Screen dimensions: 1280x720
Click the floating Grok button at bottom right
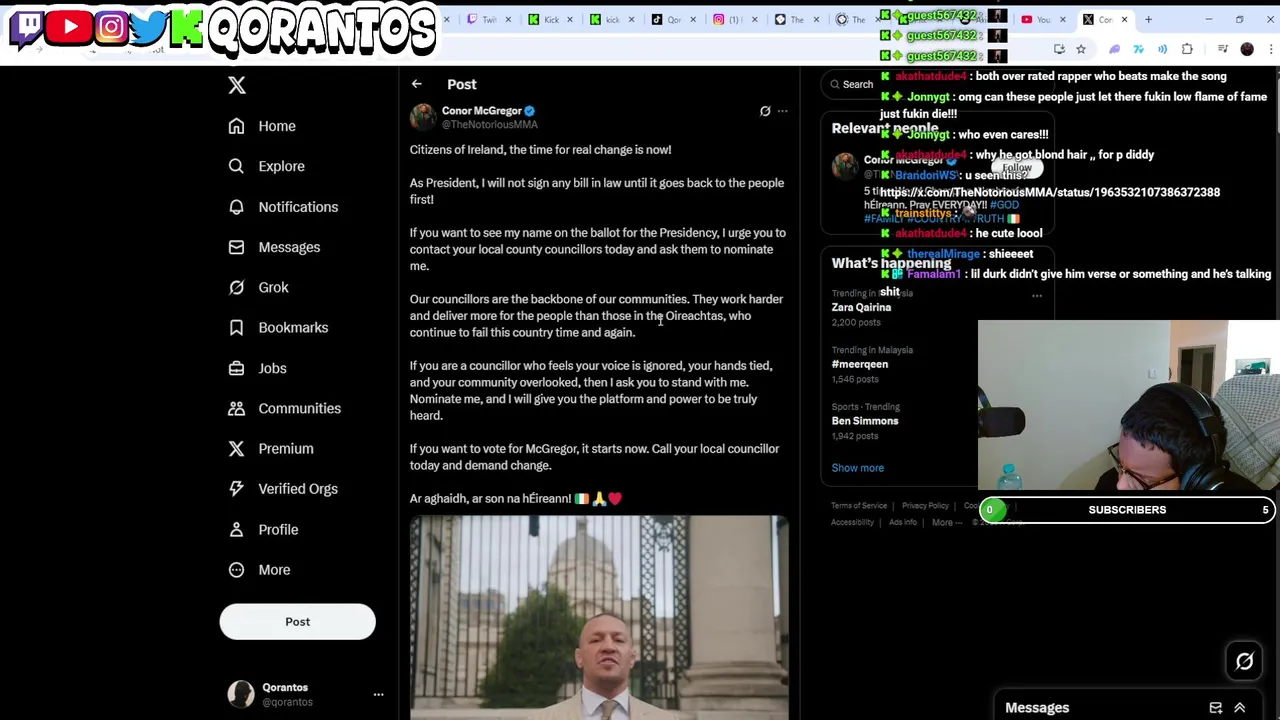point(1244,661)
